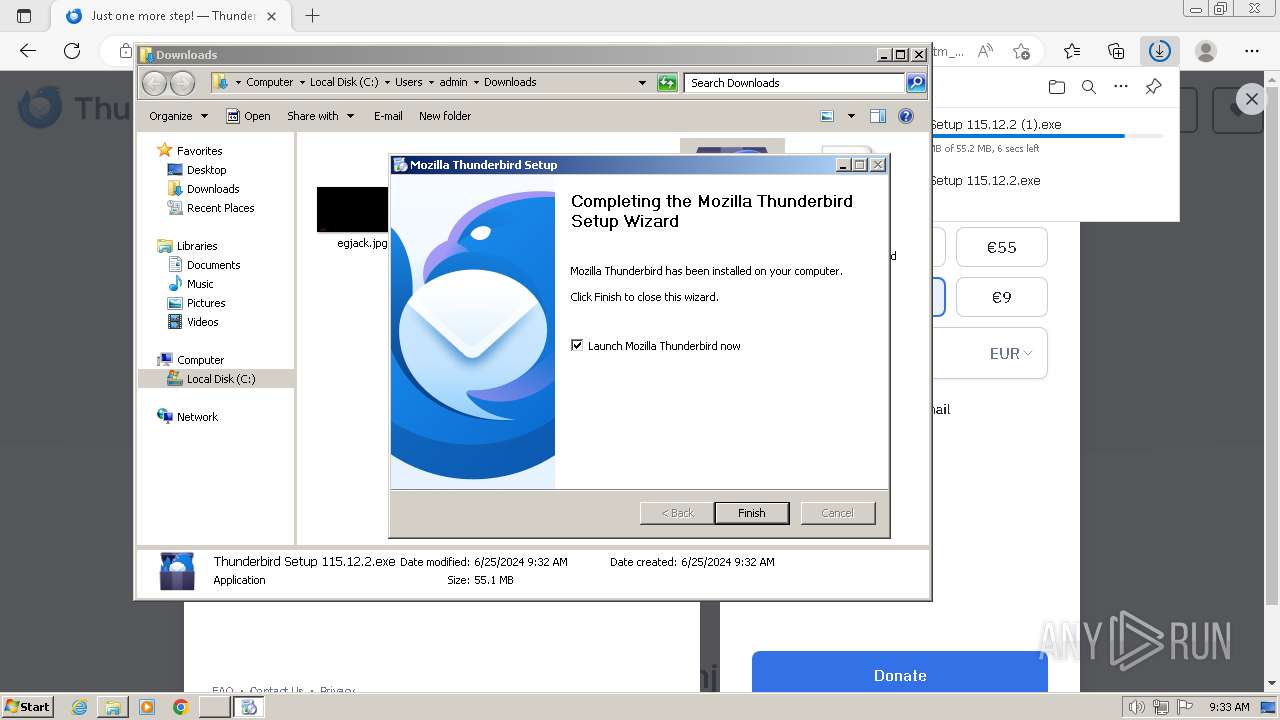Open Organize menu in Downloads window
Screen dimensions: 1280x720
click(178, 116)
